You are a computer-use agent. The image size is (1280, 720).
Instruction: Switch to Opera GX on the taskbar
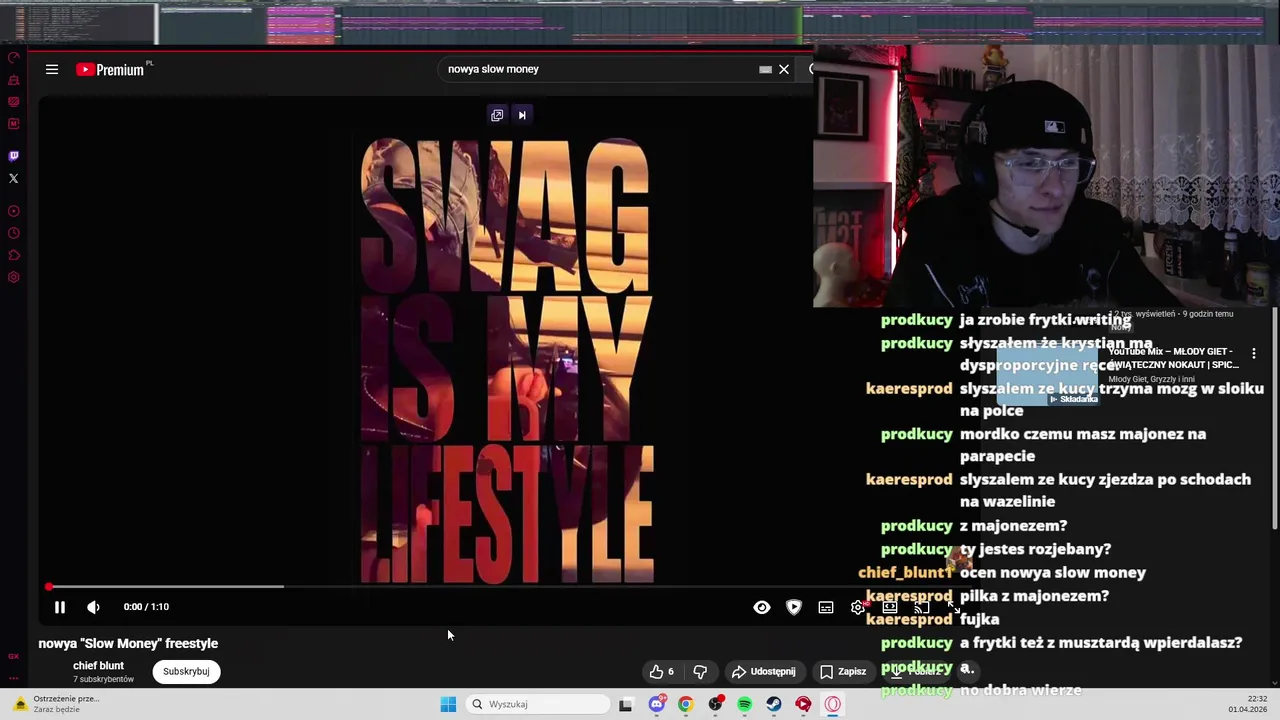point(833,704)
